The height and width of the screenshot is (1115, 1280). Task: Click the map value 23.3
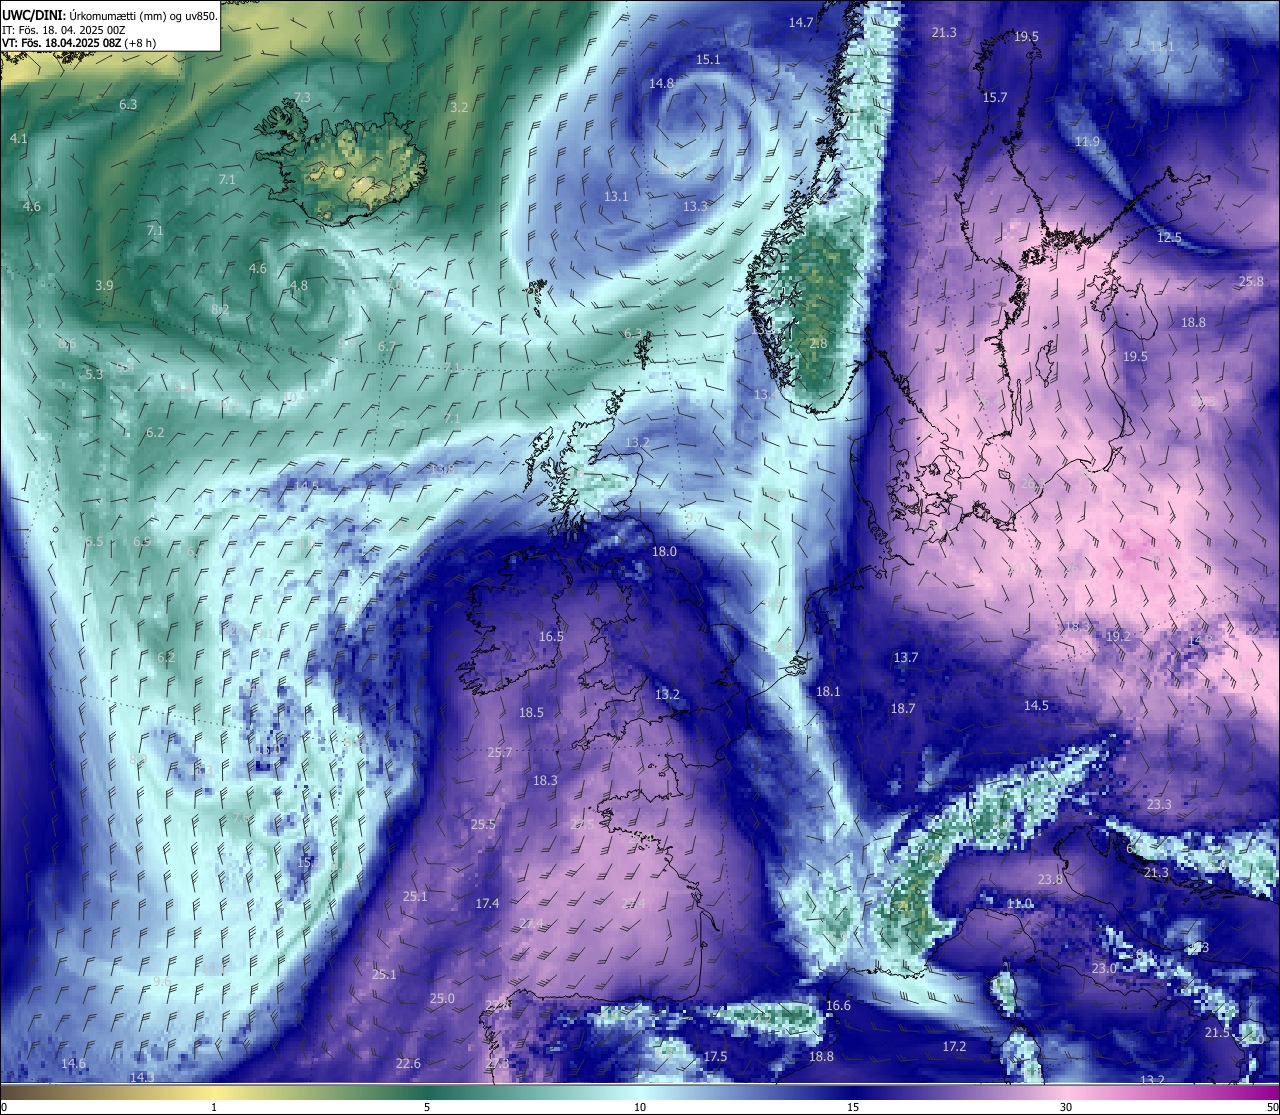[1159, 805]
